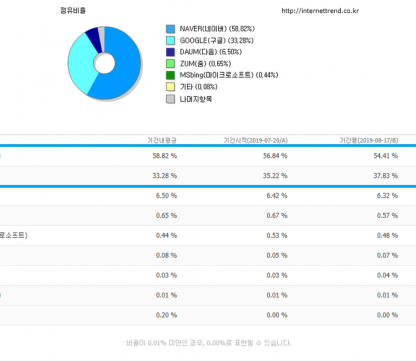Select the 기간시작(2019-07-20/A) column header

(255, 140)
